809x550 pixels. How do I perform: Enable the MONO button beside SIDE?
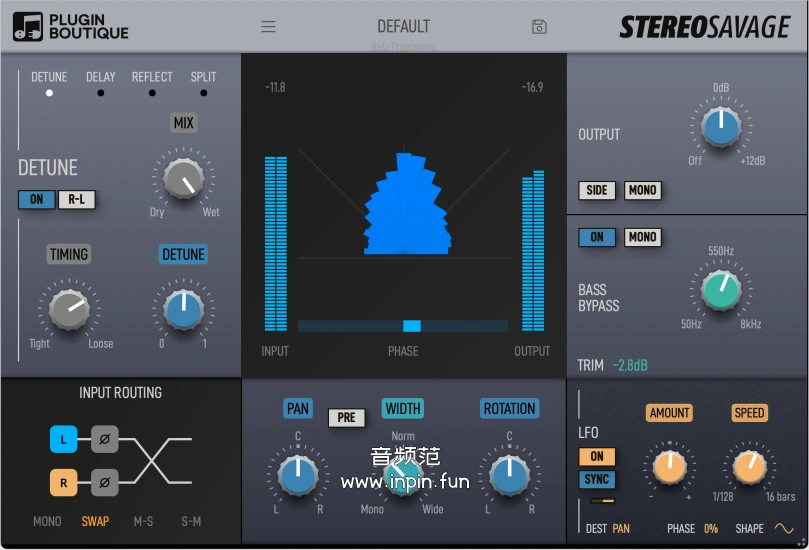click(642, 190)
